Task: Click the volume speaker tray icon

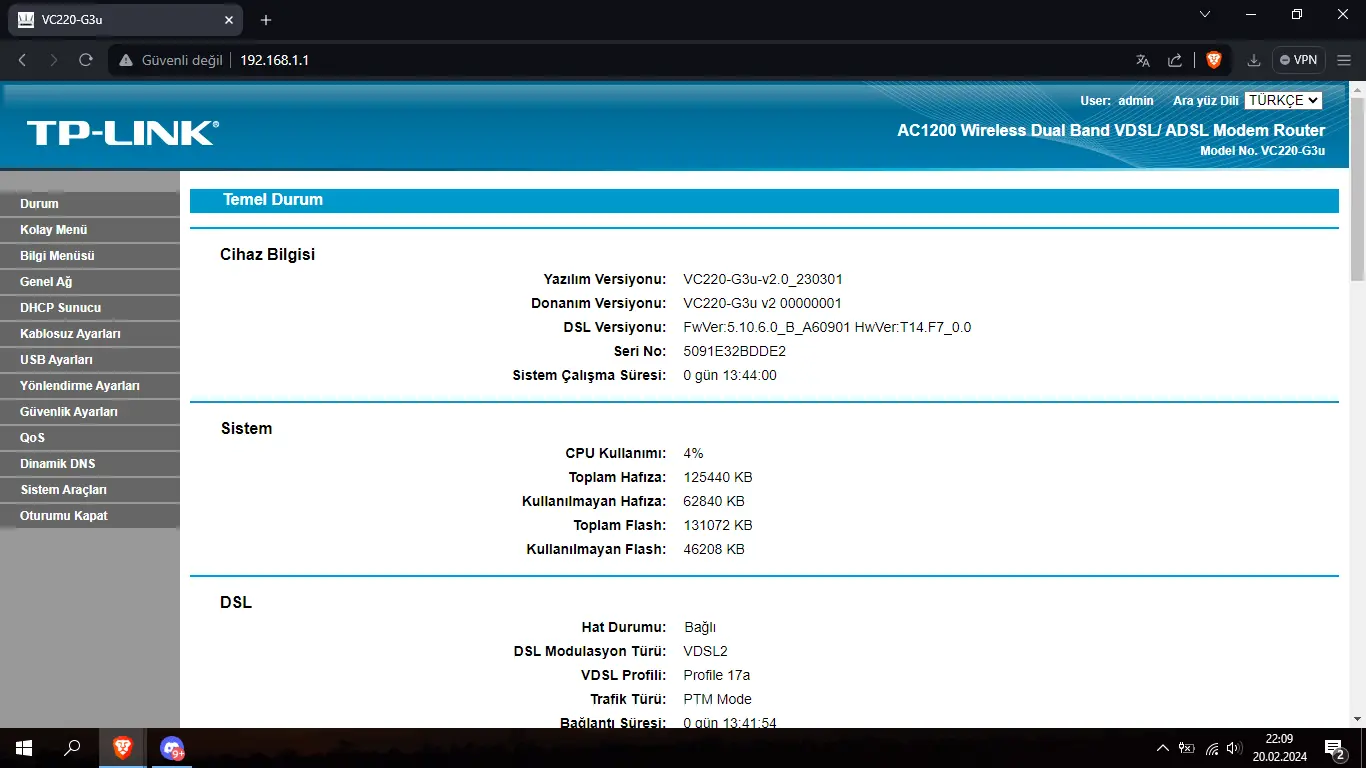Action: click(x=1235, y=748)
